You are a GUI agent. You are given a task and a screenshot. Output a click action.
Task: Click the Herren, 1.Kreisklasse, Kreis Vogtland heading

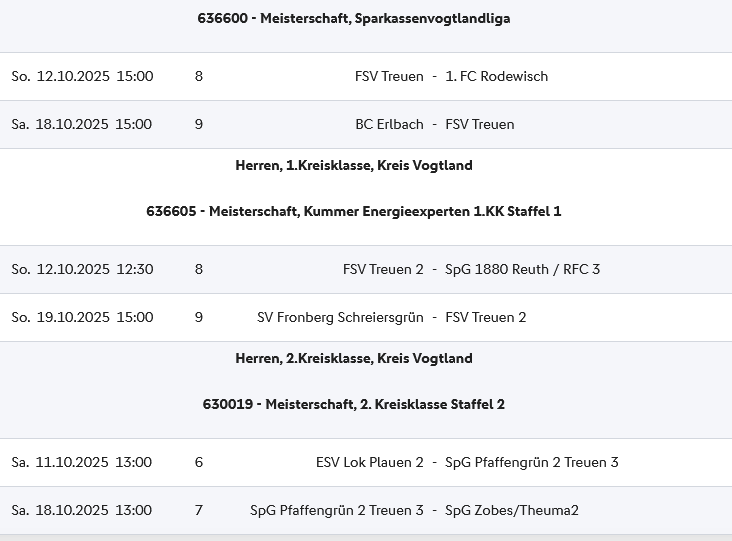click(x=354, y=166)
